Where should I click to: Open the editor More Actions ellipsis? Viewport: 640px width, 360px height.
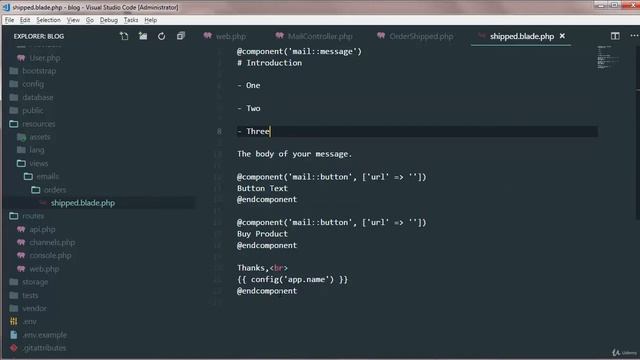tap(634, 36)
